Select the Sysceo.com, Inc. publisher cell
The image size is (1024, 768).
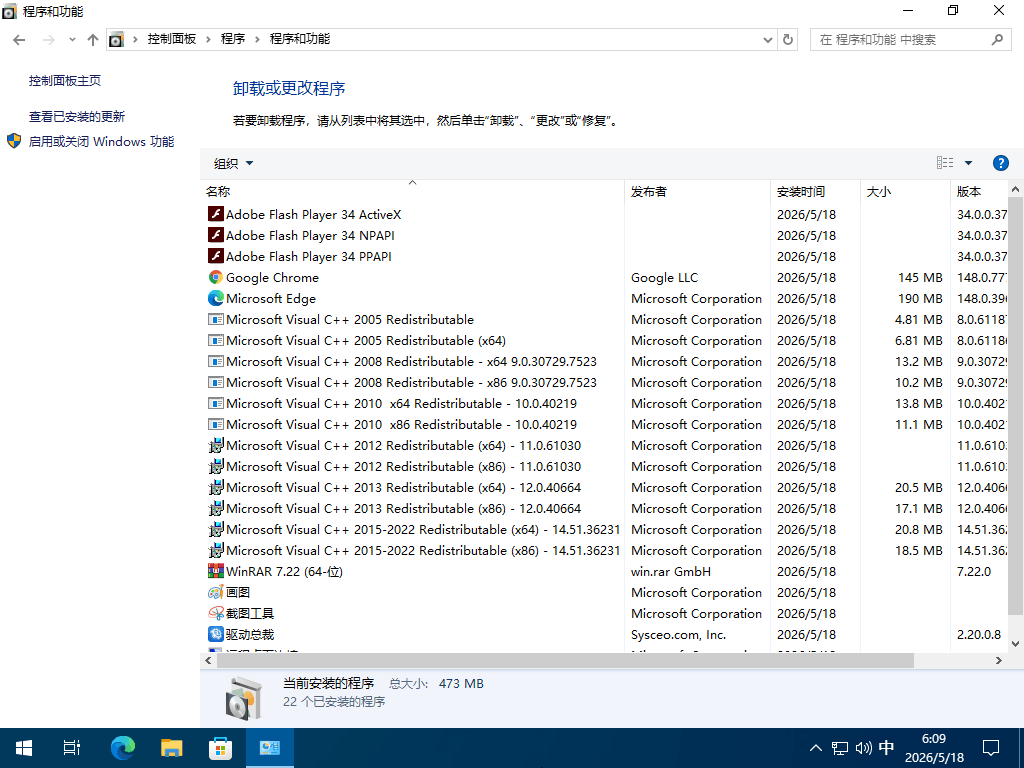(x=679, y=634)
